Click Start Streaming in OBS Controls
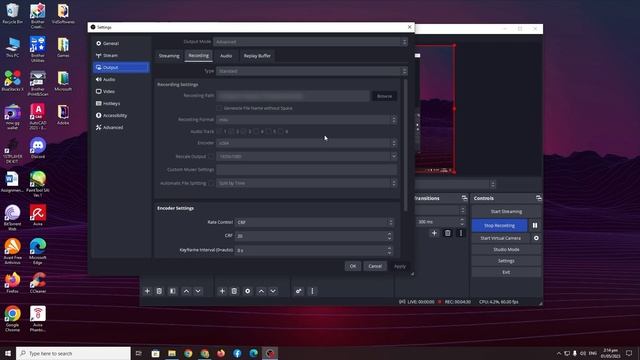The height and width of the screenshot is (360, 640). coord(506,211)
